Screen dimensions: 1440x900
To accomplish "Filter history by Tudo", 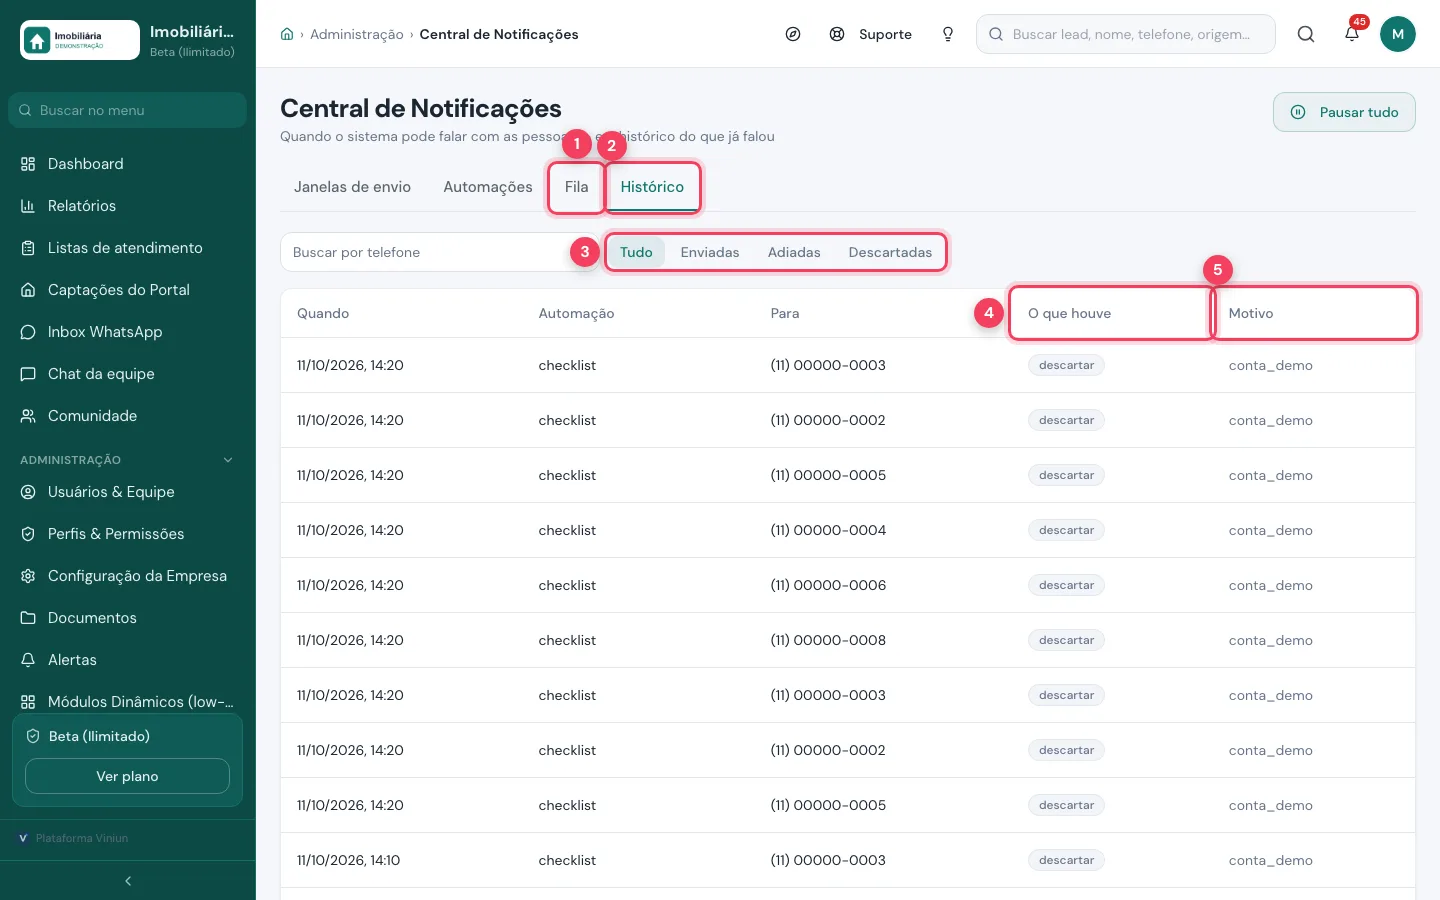I will 636,252.
